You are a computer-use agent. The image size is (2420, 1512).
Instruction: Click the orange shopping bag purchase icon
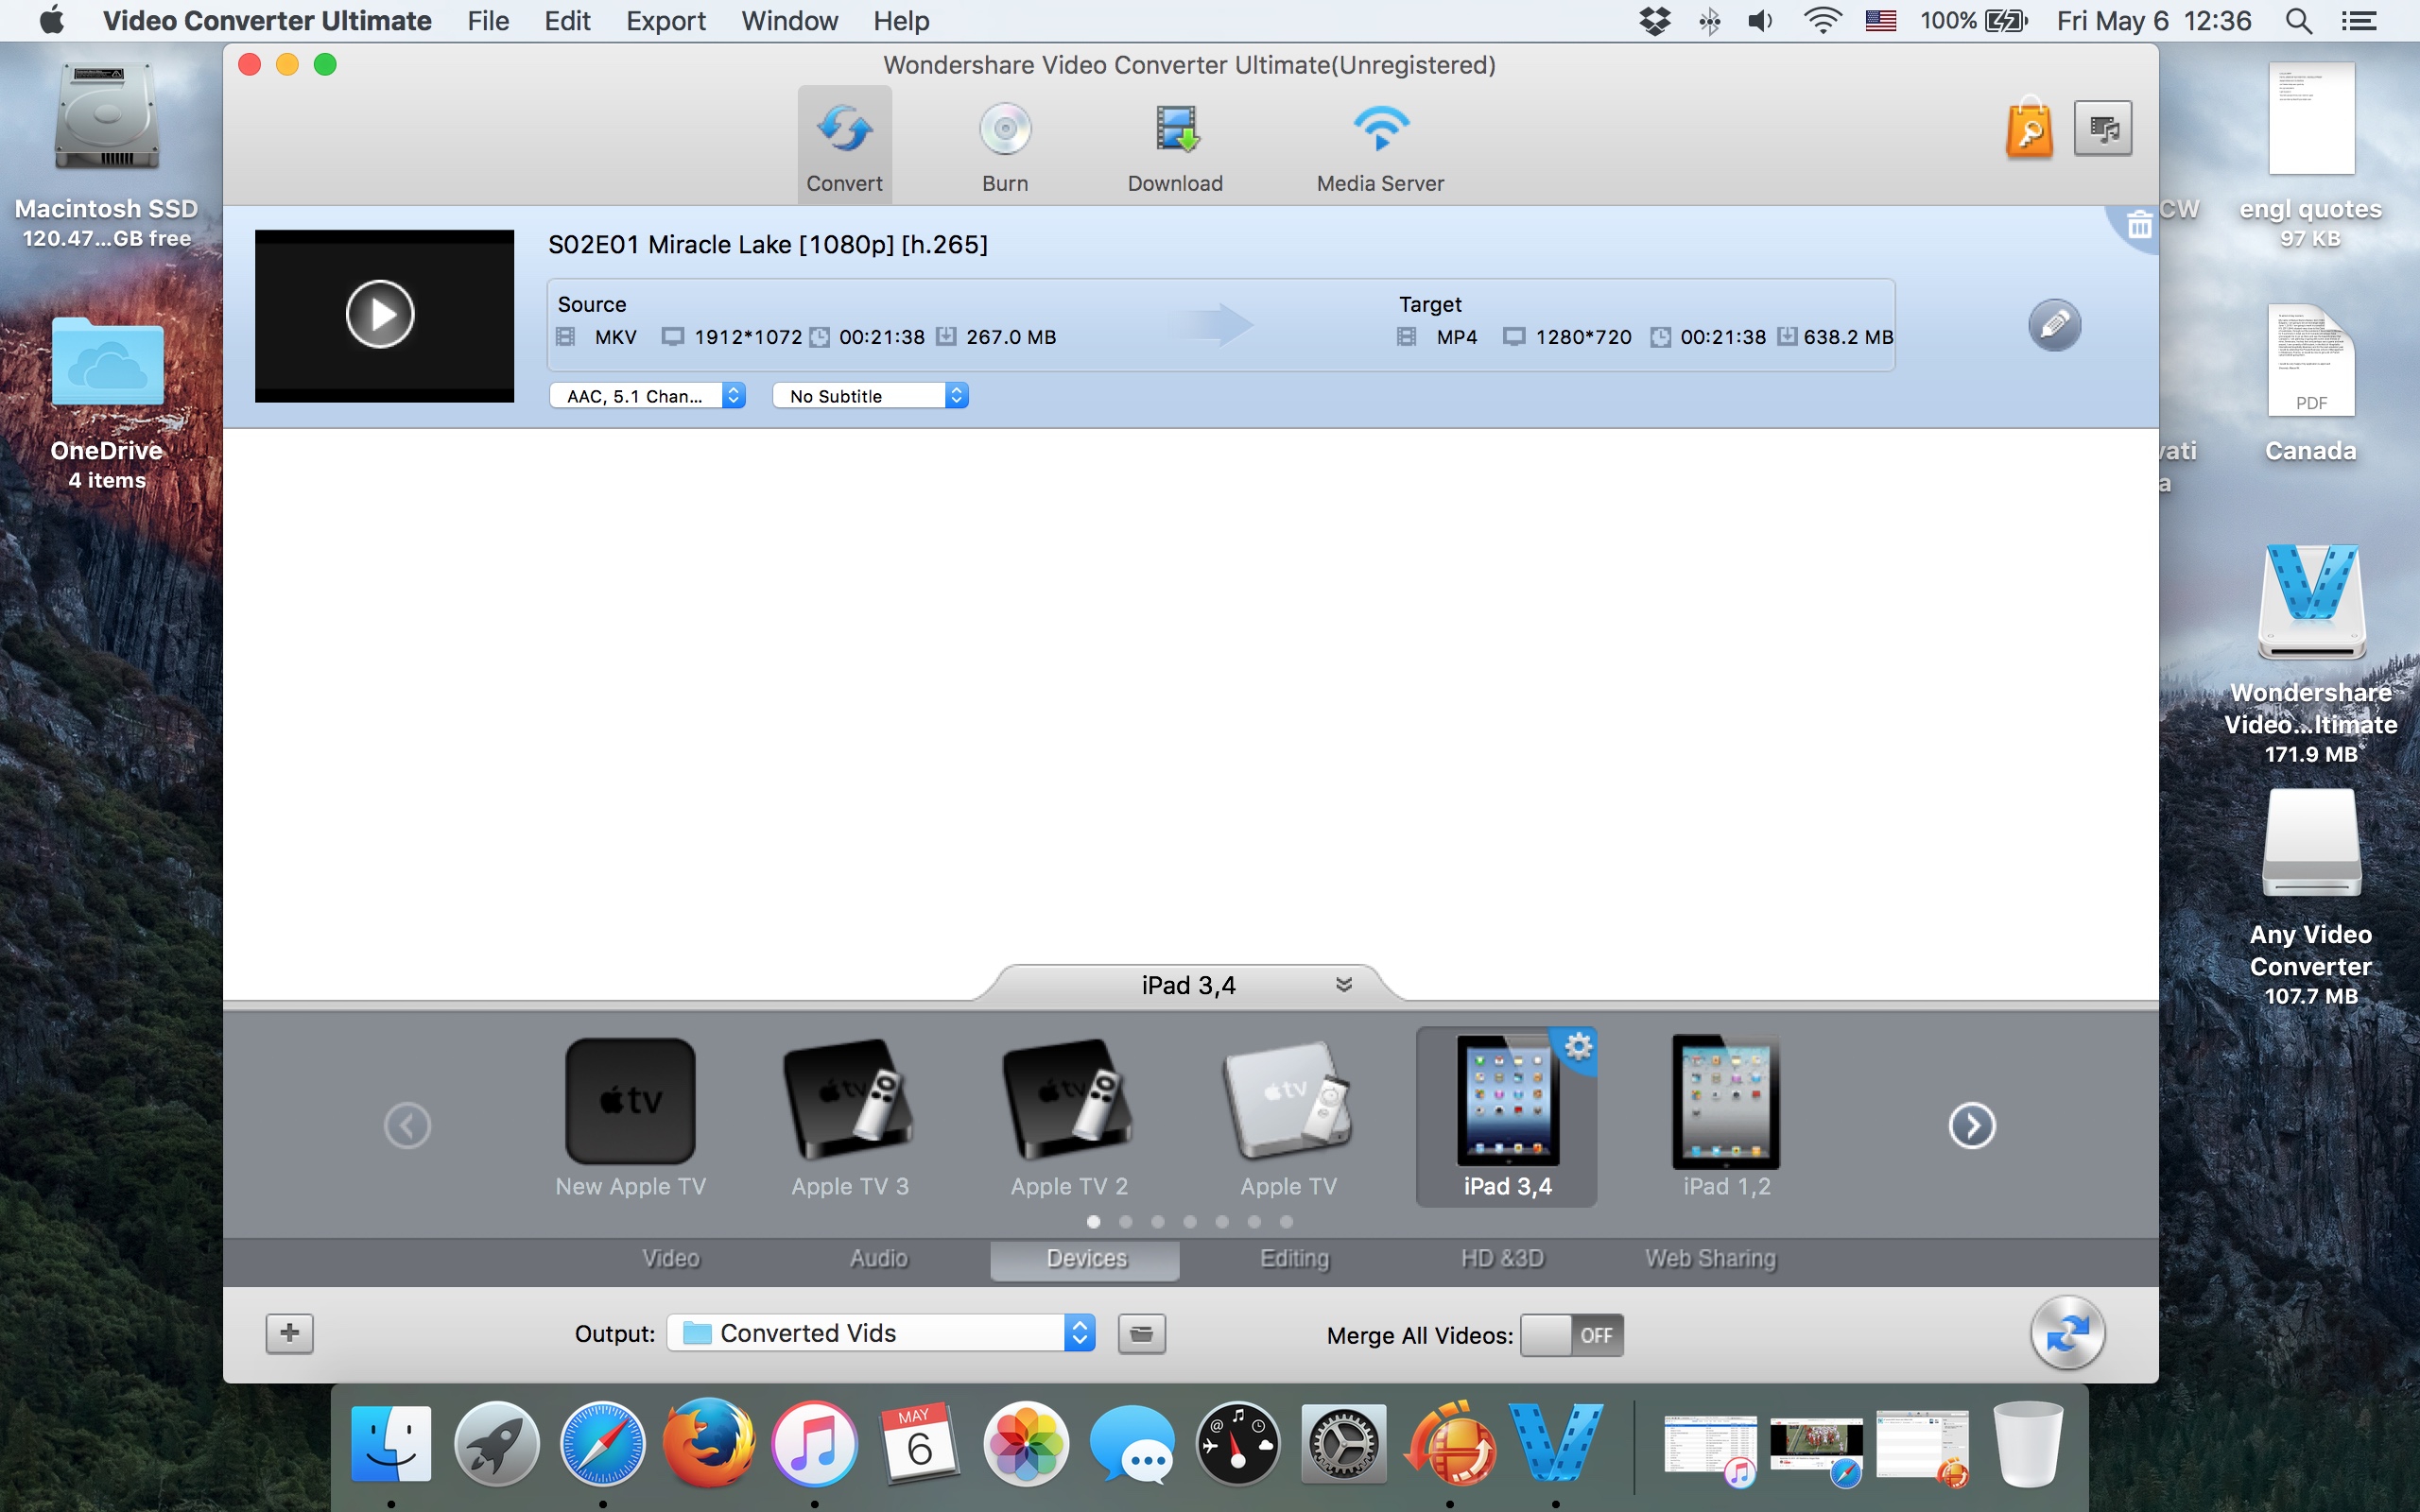[x=2029, y=128]
